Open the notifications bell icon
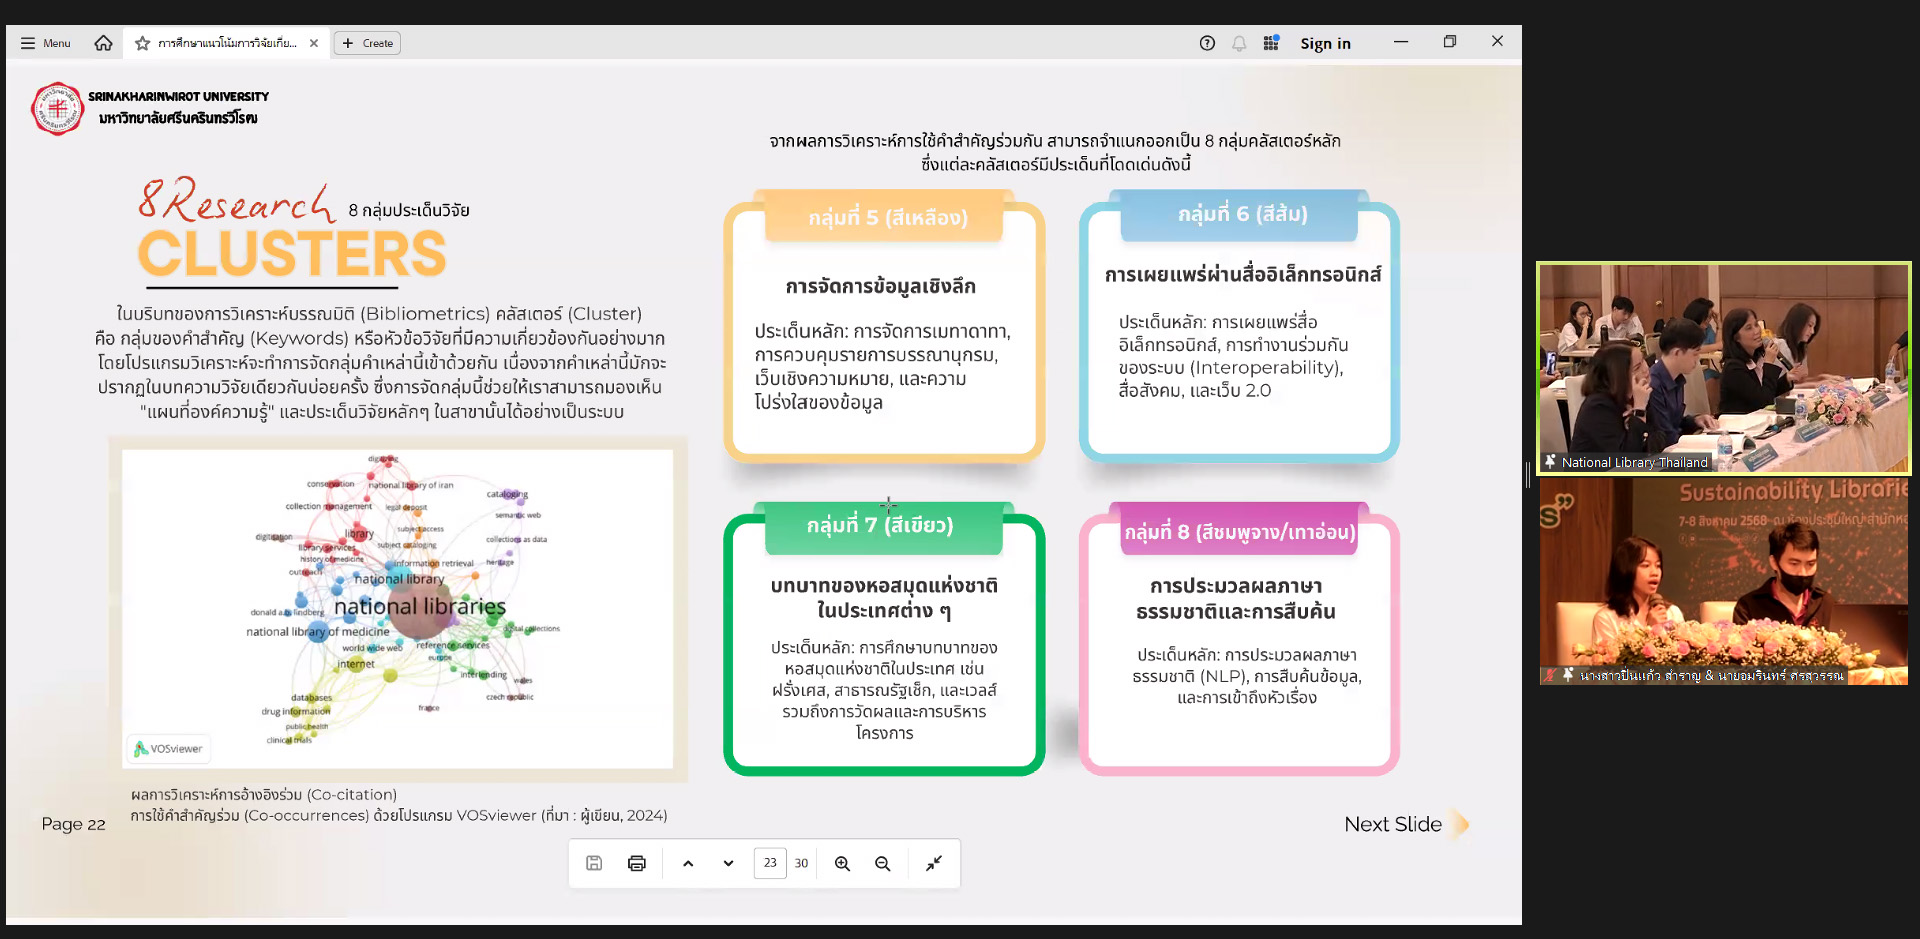 (x=1239, y=43)
